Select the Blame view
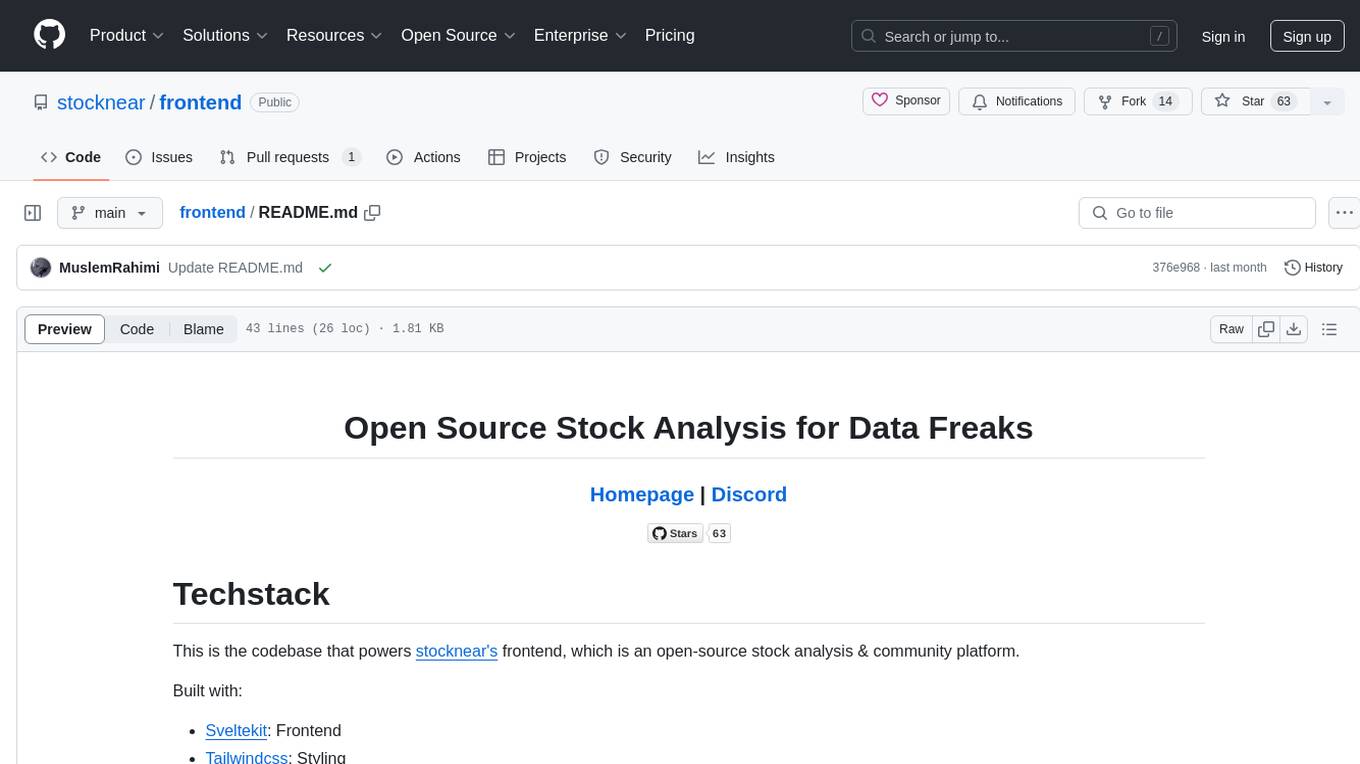Viewport: 1360px width, 764px height. (203, 329)
